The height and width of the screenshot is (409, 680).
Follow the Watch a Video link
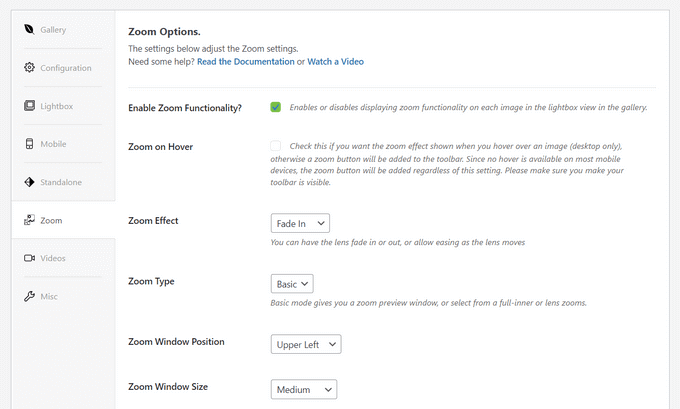pyautogui.click(x=335, y=62)
